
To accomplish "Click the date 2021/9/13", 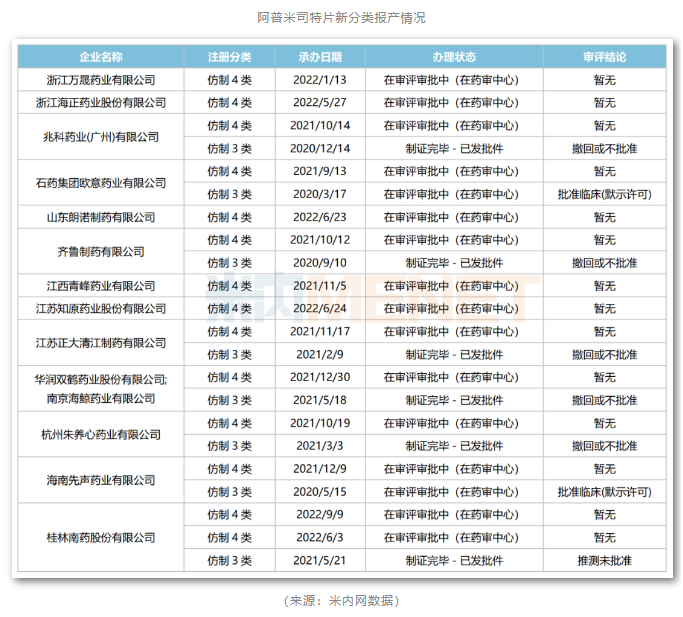I will pos(320,171).
